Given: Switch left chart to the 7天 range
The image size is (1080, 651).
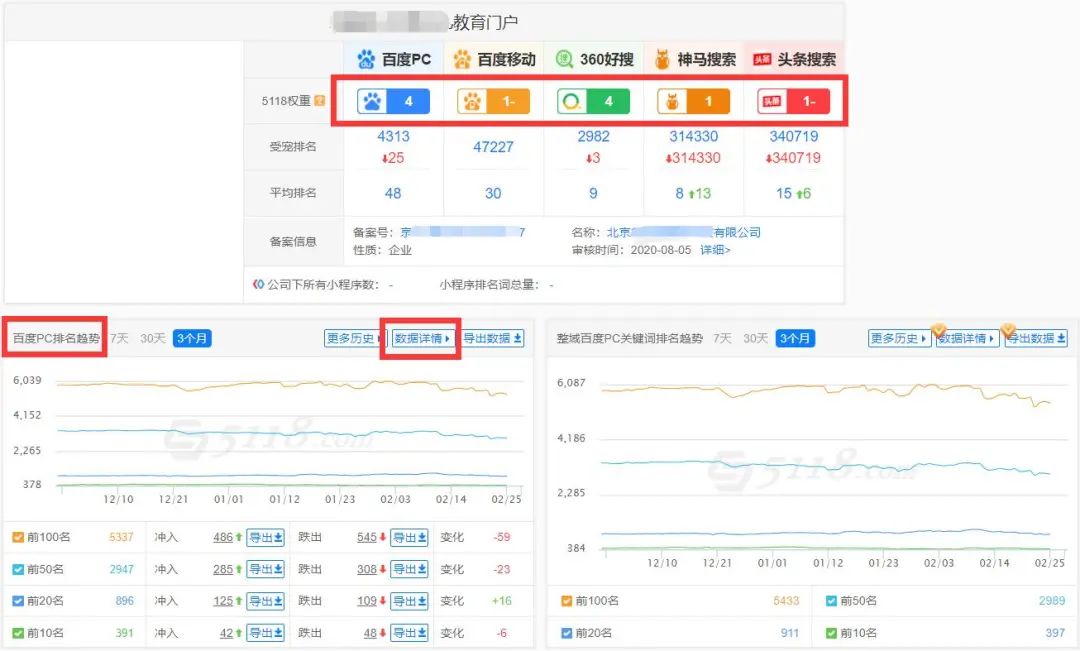Looking at the screenshot, I should tap(119, 339).
